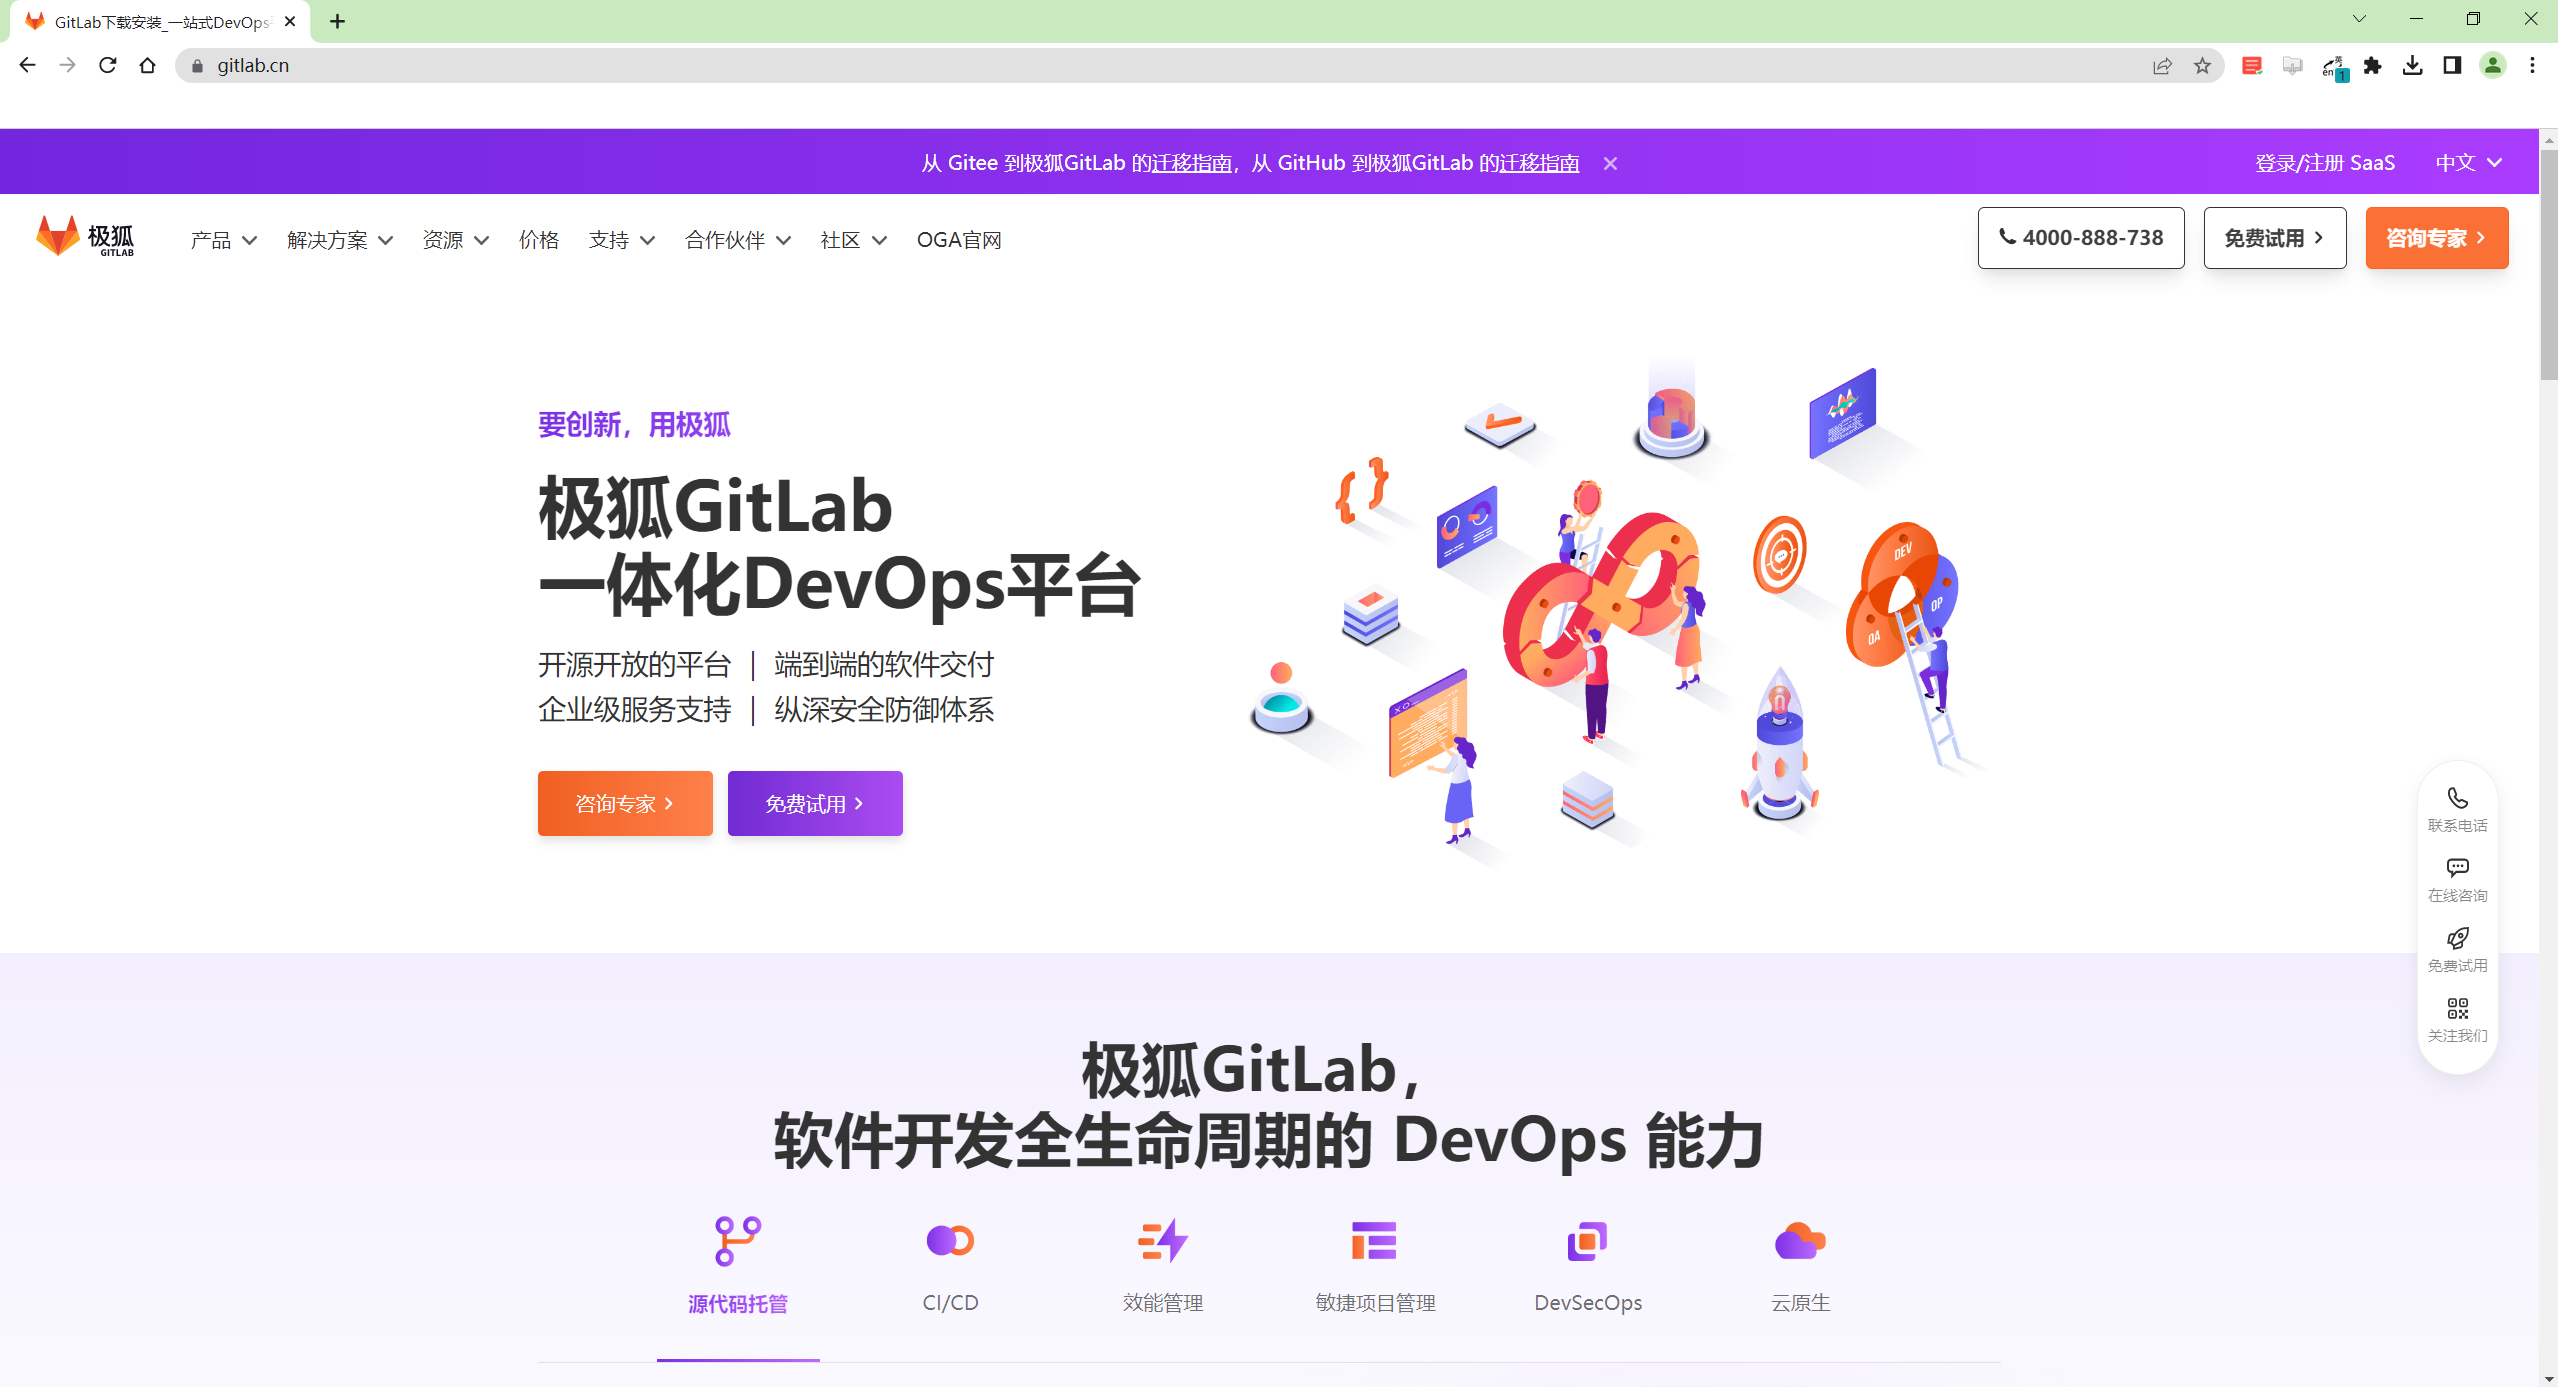Click header orange 咨询专家 button

tap(2437, 238)
